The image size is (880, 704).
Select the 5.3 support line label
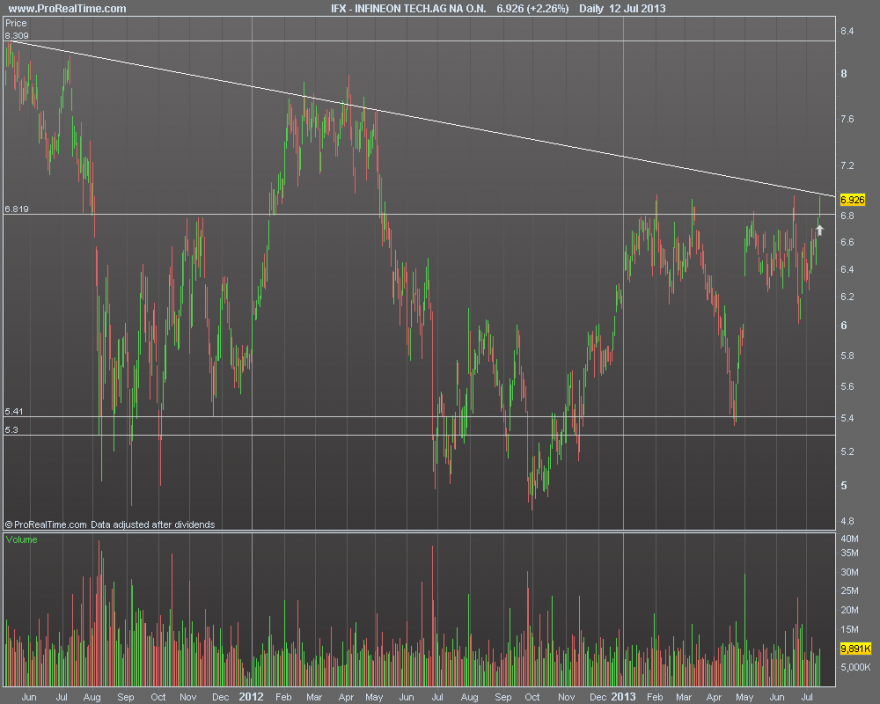(x=11, y=430)
